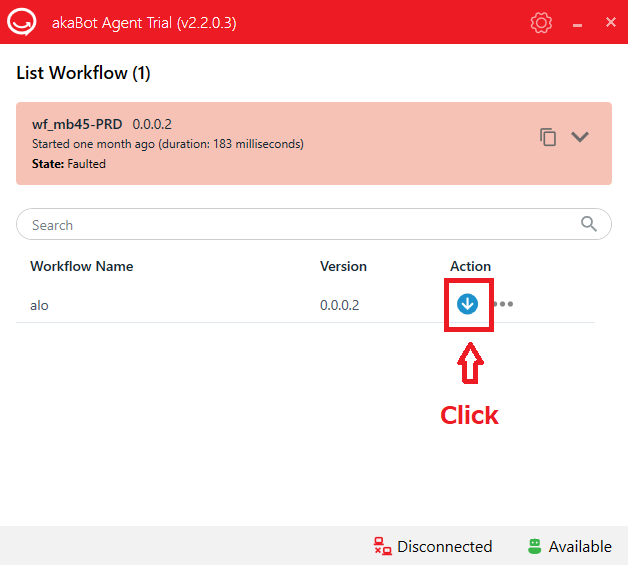Minimize the akaBot Agent window
This screenshot has width=628, height=565.
pyautogui.click(x=577, y=25)
